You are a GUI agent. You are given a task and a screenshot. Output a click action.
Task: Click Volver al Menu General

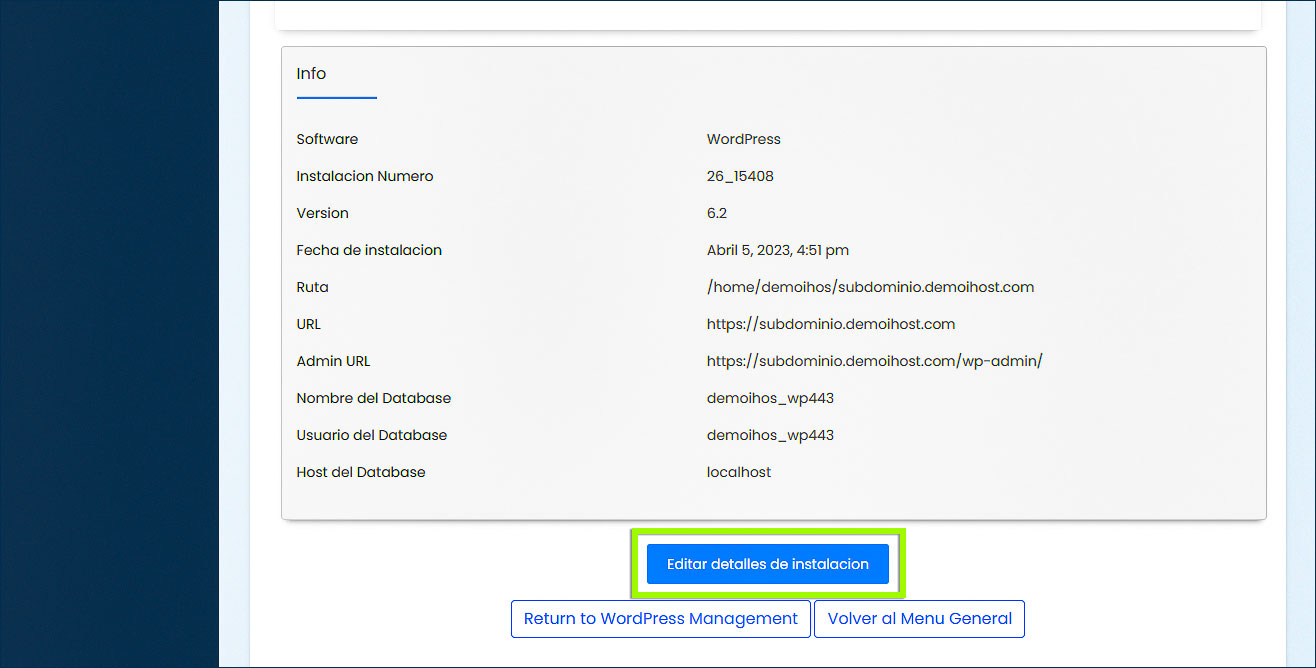pyautogui.click(x=918, y=618)
